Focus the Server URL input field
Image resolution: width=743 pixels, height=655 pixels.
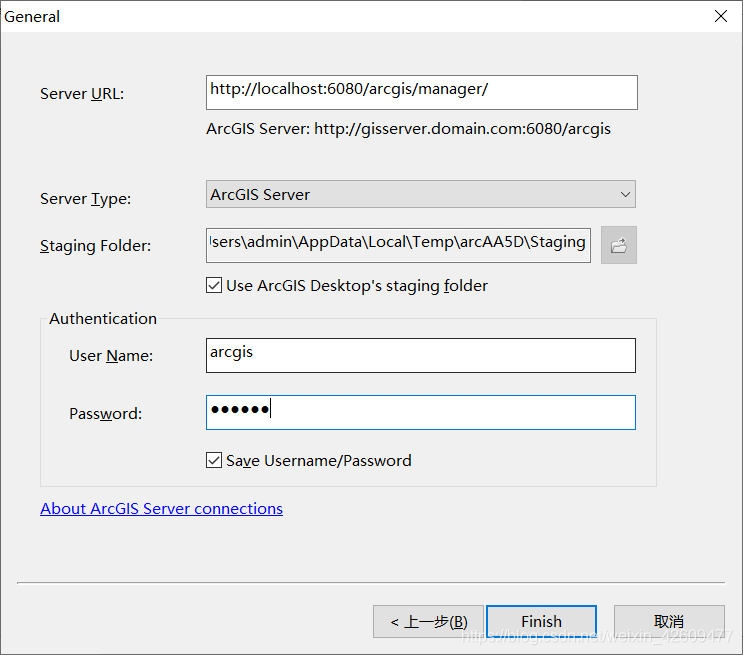click(x=422, y=92)
